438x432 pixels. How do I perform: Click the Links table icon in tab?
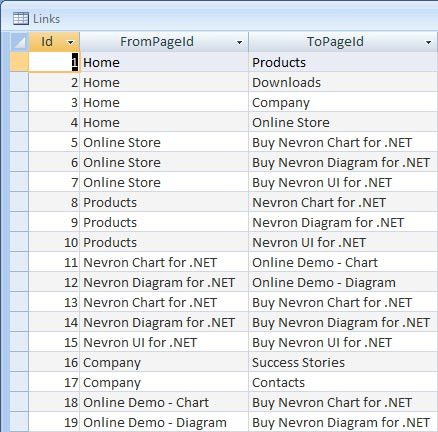[x=21, y=19]
